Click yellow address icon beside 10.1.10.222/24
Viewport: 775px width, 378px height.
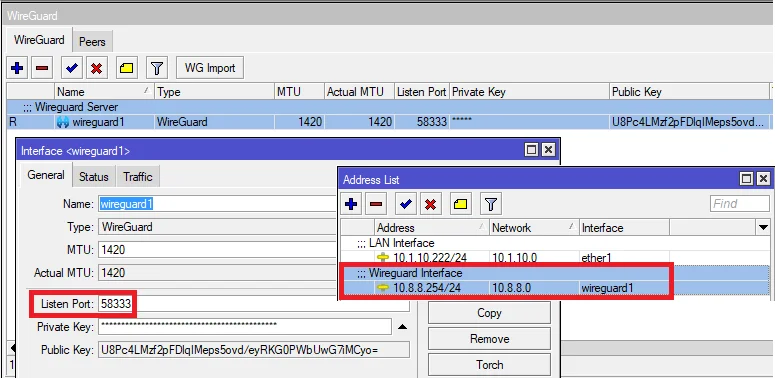pos(383,257)
